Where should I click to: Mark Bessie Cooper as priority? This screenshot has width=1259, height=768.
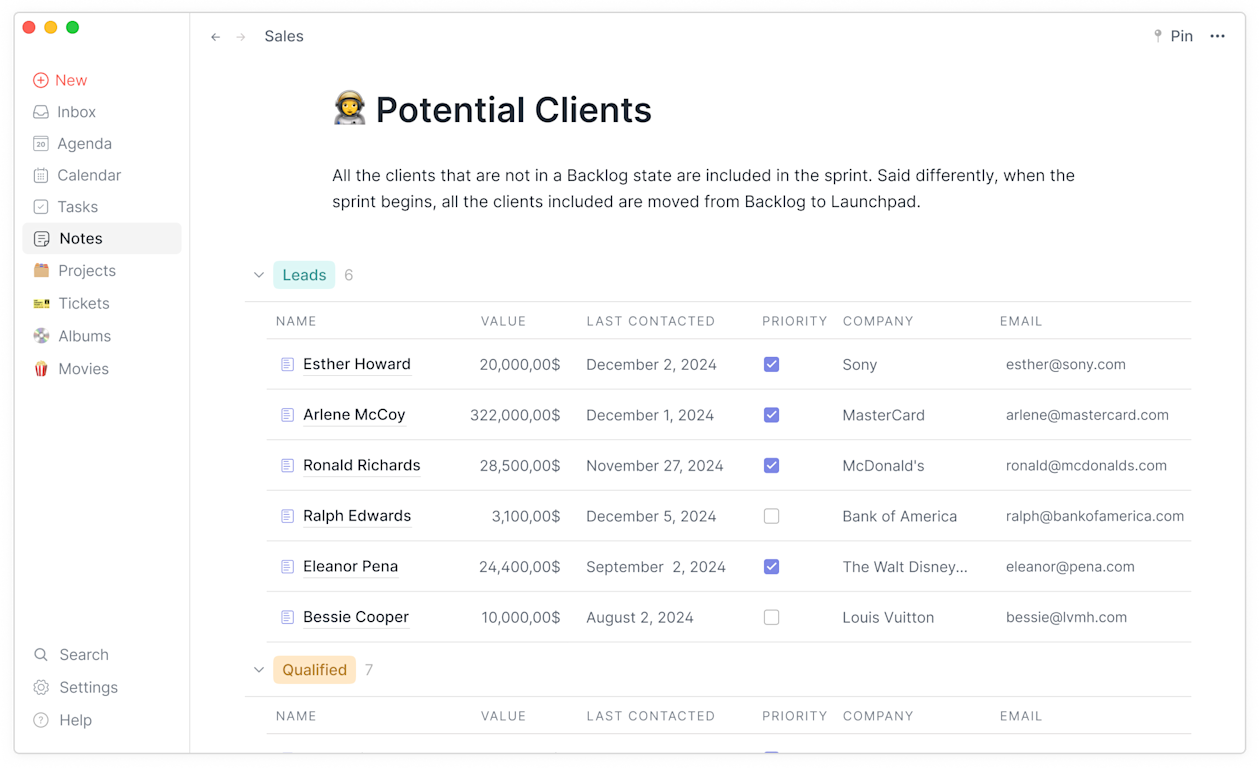771,617
